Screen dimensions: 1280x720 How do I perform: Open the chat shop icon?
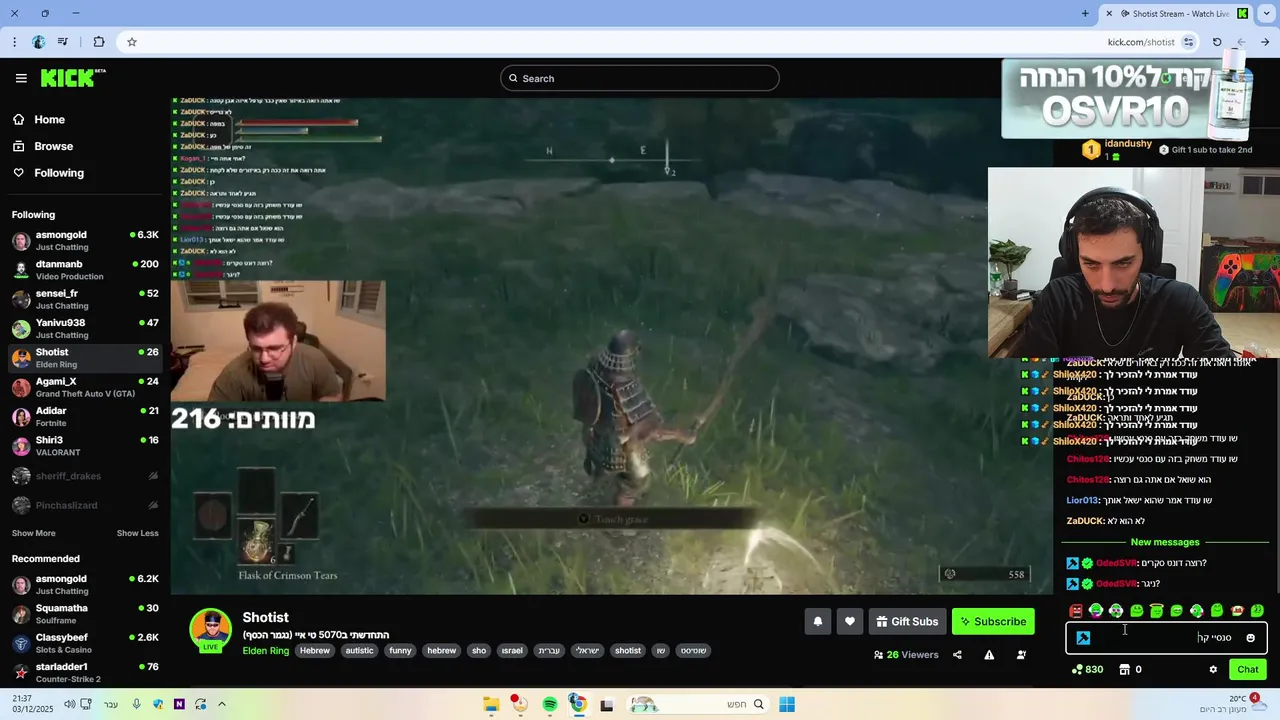point(1124,669)
